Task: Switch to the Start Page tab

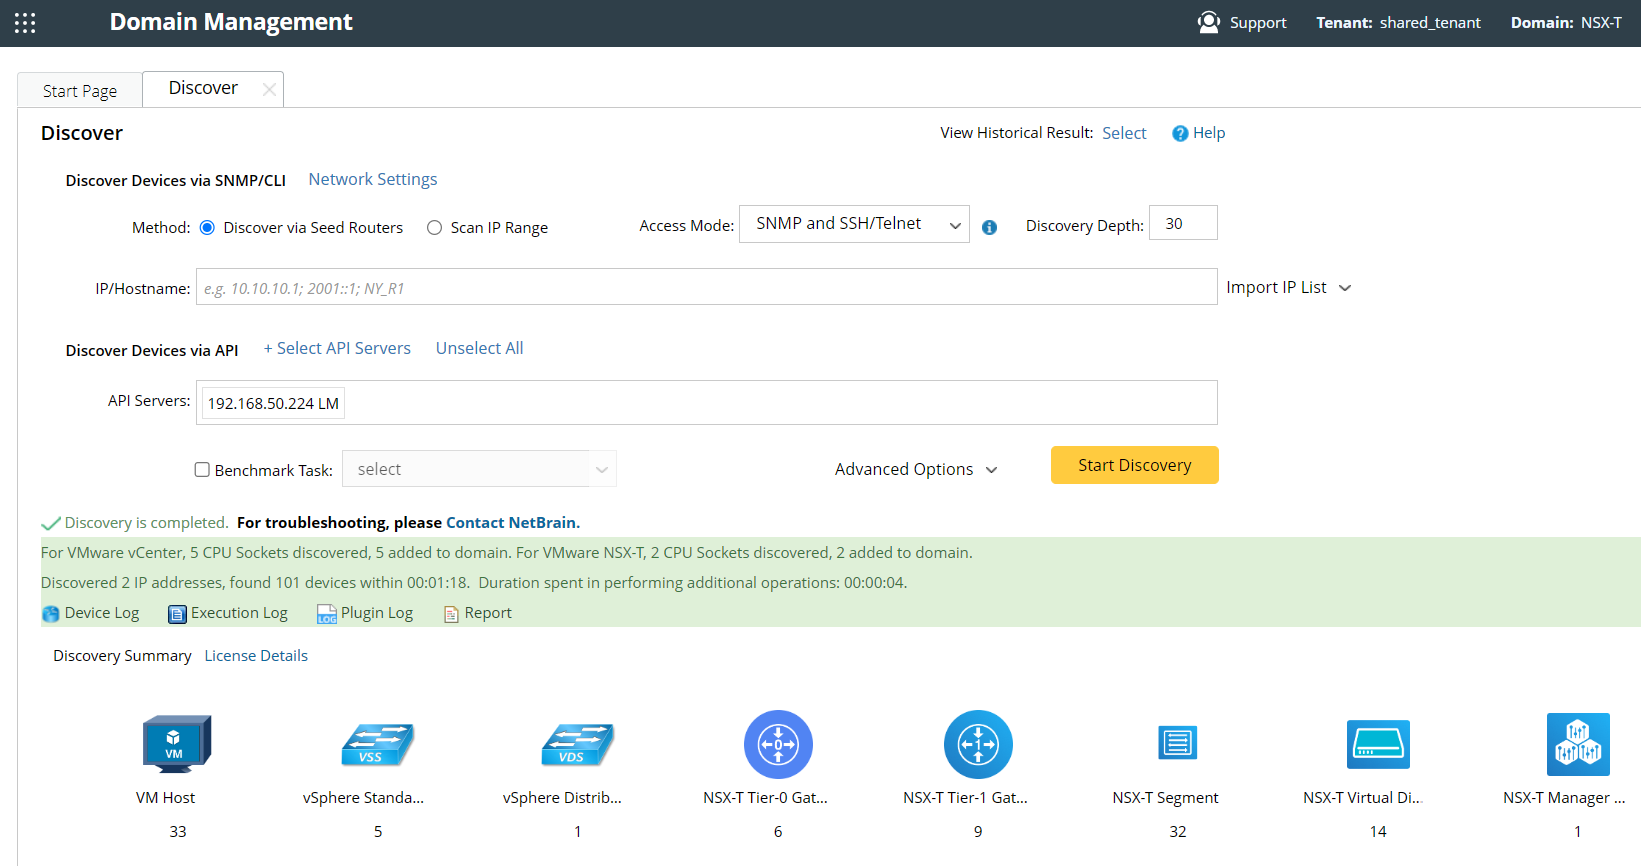Action: pyautogui.click(x=80, y=91)
